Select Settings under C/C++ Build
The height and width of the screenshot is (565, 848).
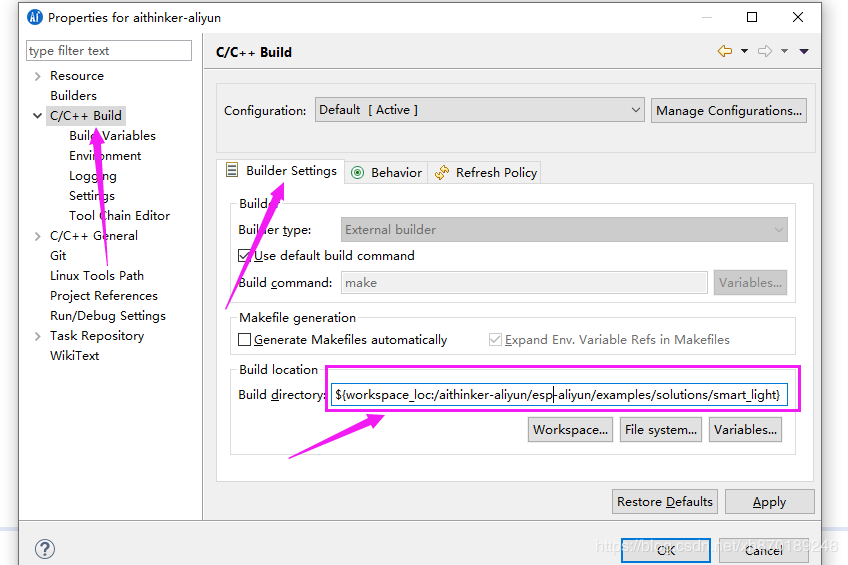click(x=92, y=196)
